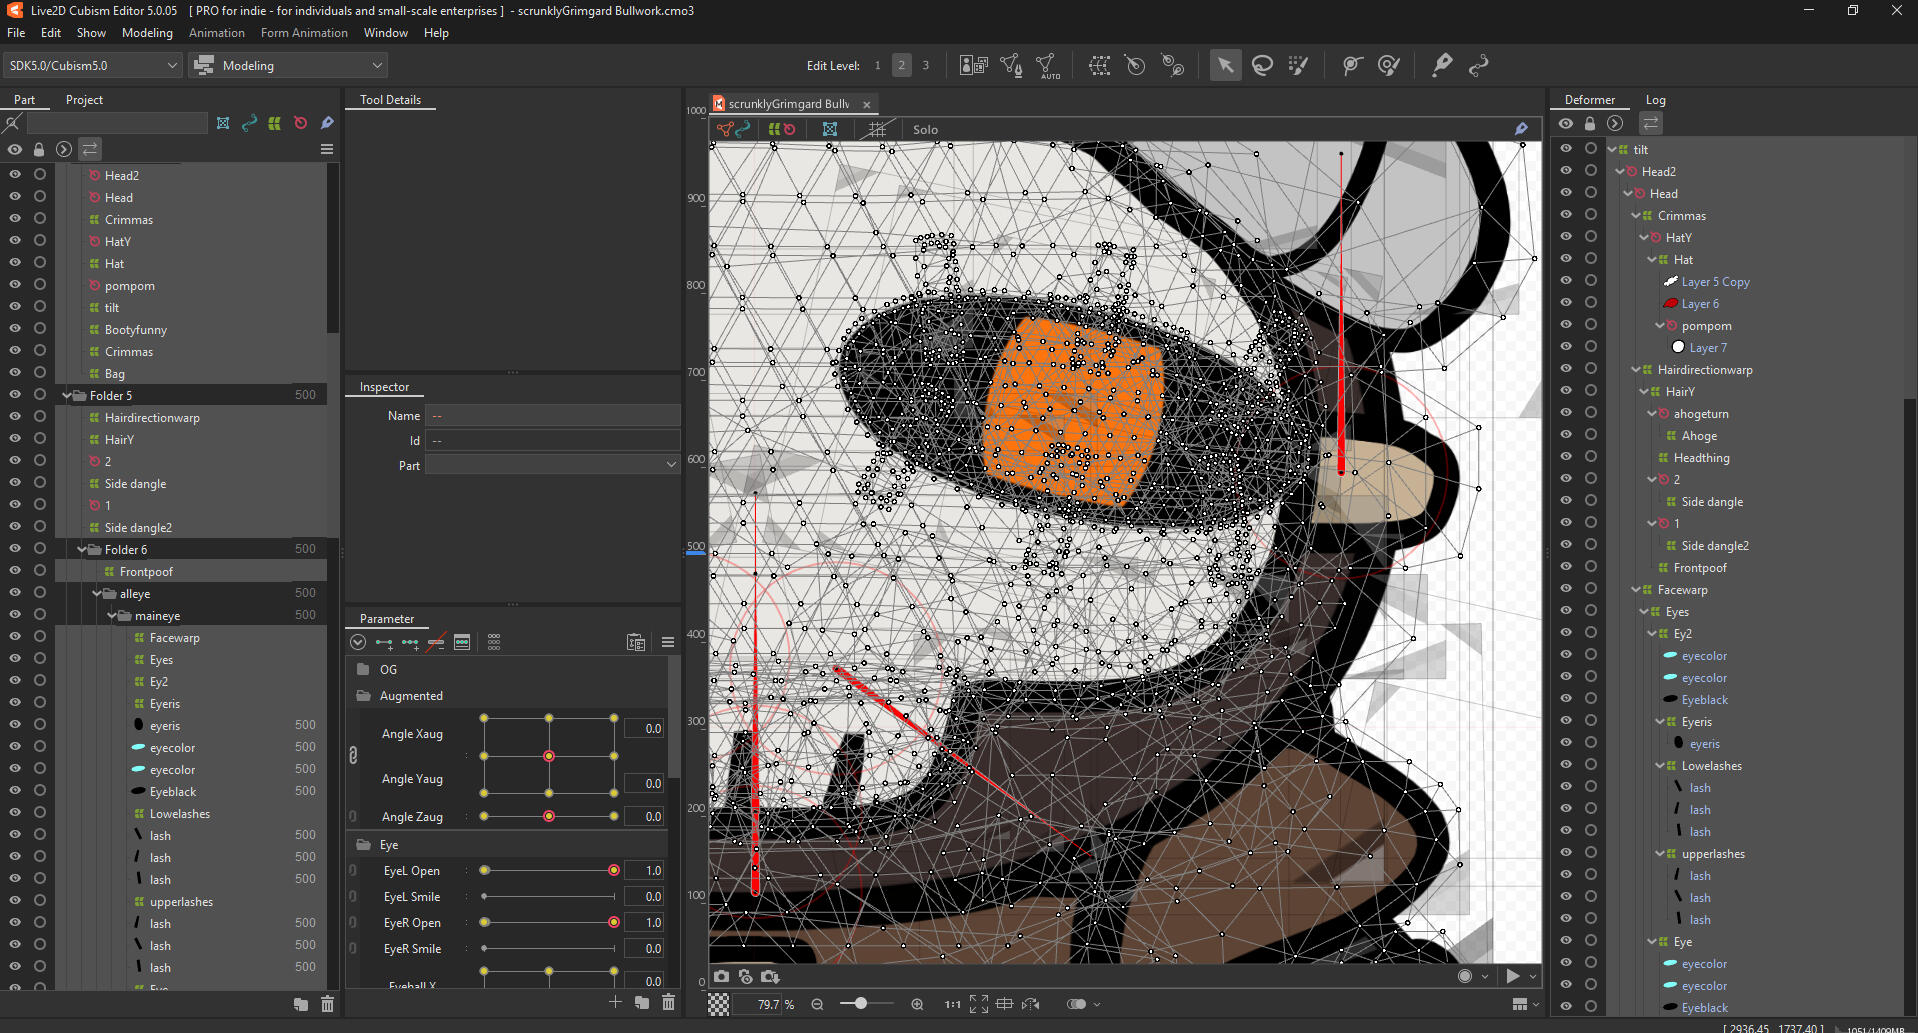
Task: Open the SDK5.0/Cubism5.0 version dropdown
Action: 92,66
